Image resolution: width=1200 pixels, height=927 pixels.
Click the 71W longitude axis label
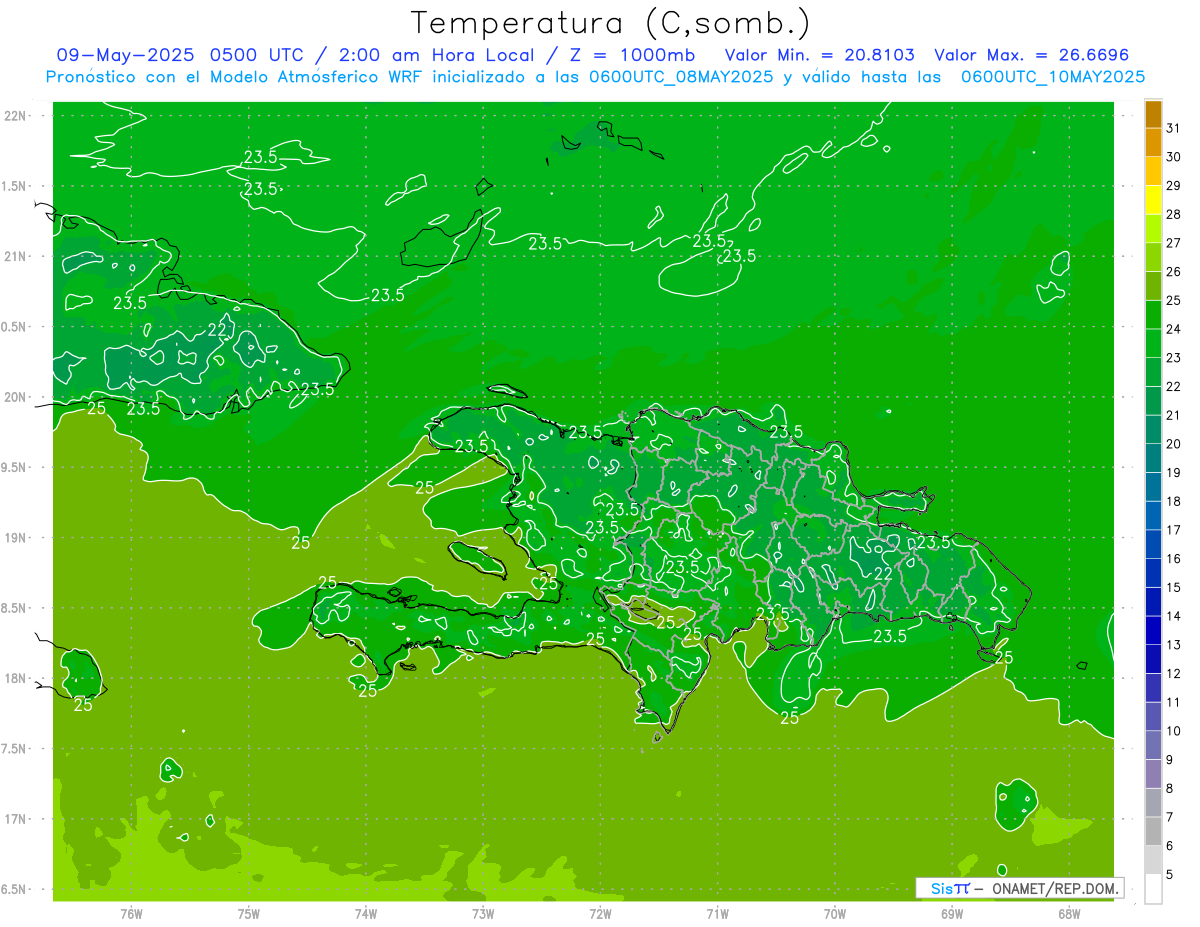click(717, 913)
